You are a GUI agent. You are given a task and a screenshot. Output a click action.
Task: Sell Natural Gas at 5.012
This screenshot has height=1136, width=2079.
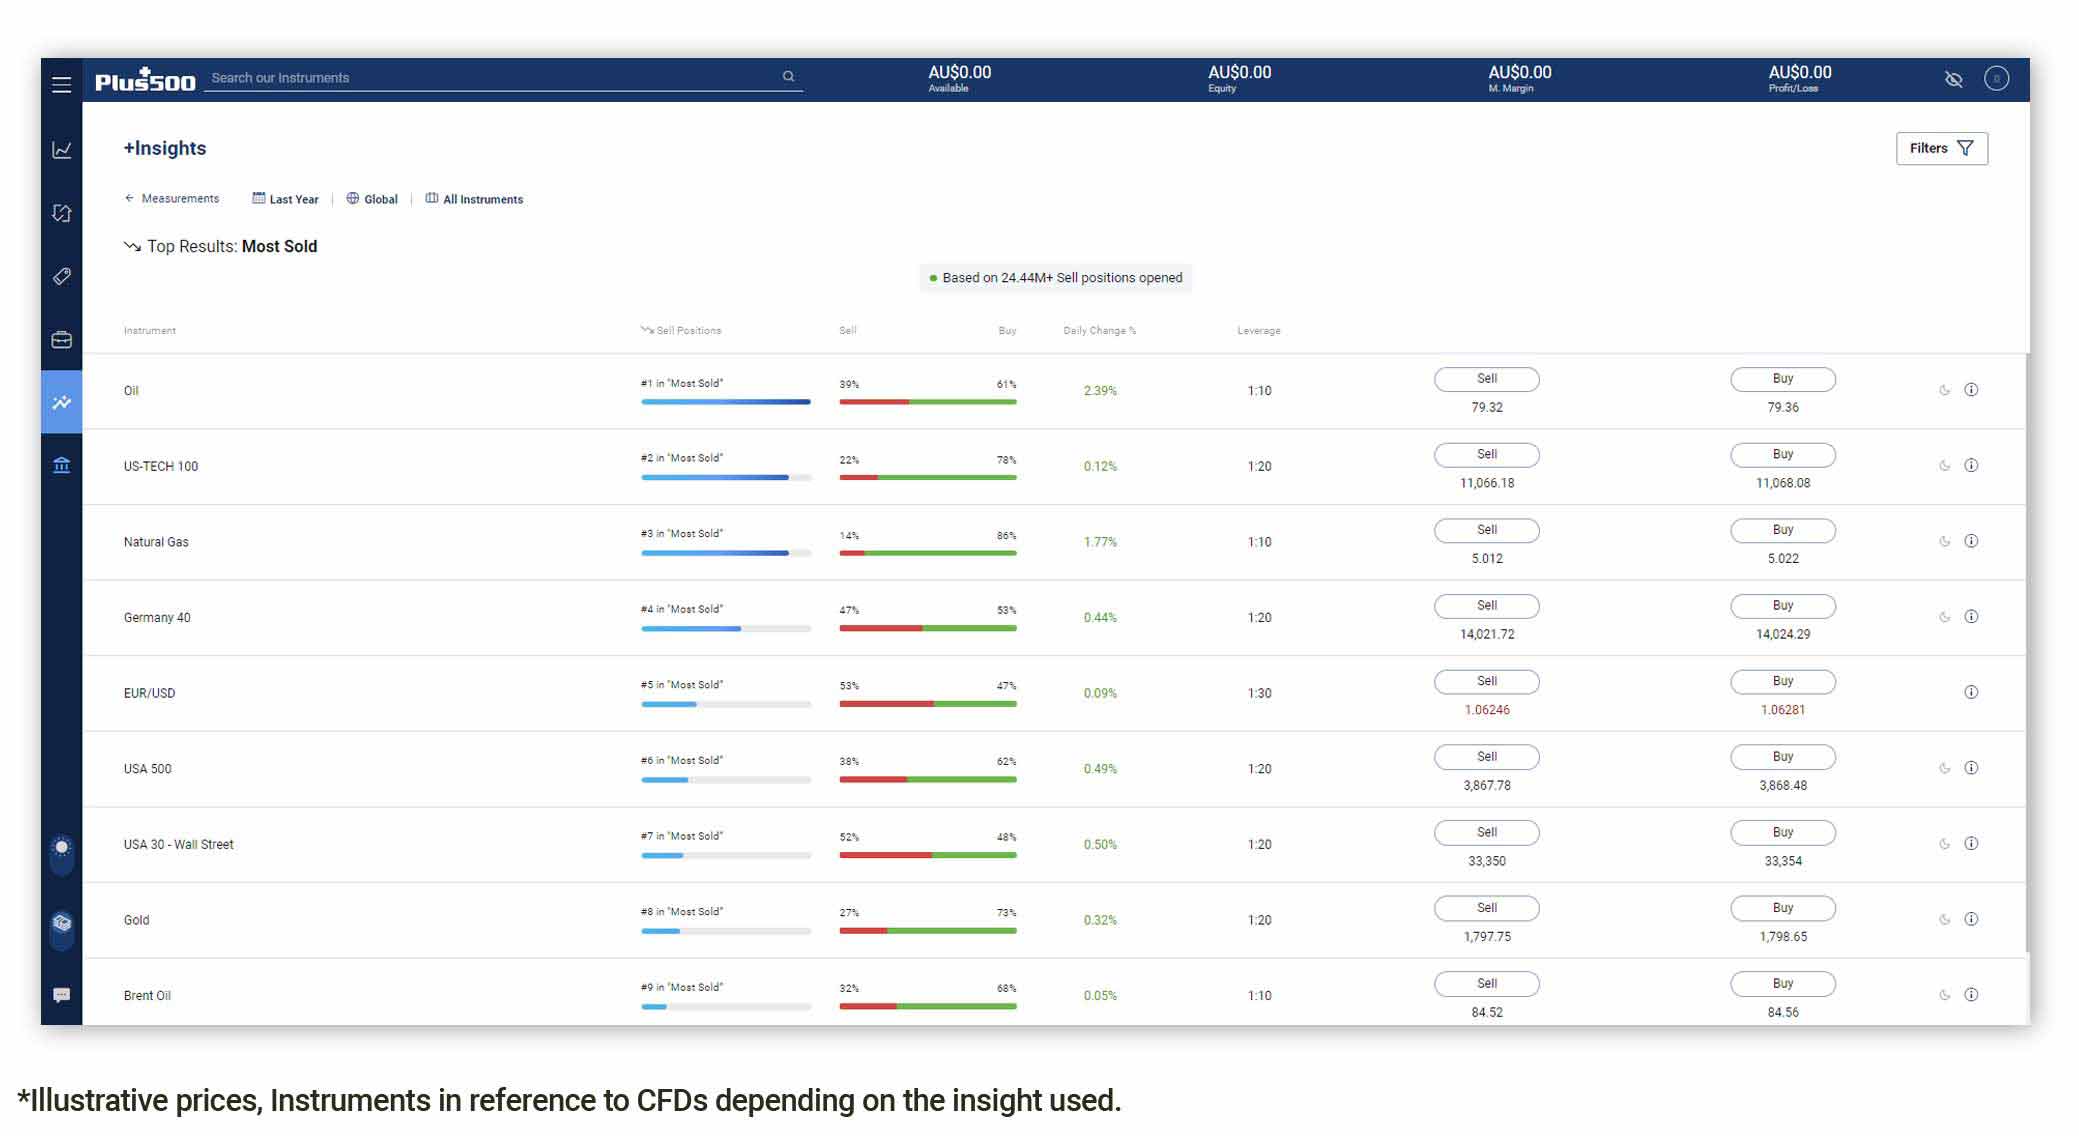point(1486,530)
